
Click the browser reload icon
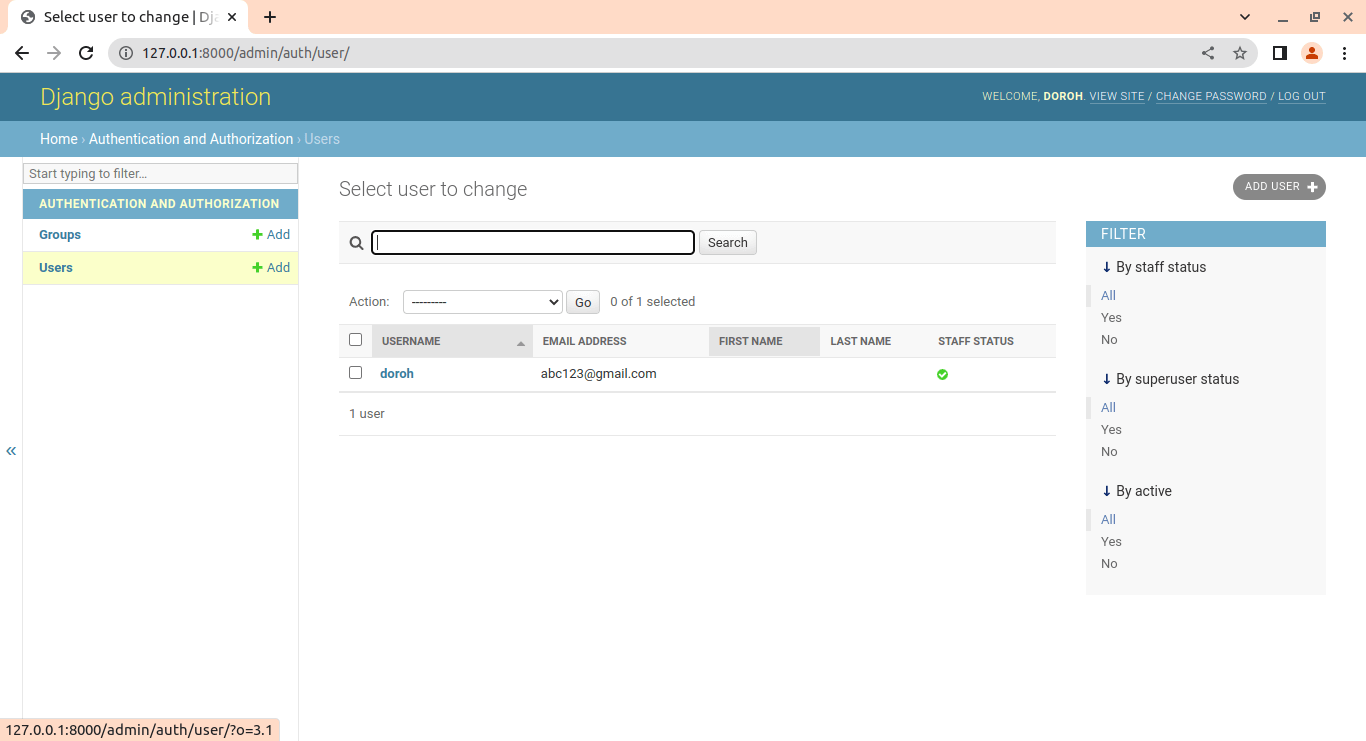86,53
